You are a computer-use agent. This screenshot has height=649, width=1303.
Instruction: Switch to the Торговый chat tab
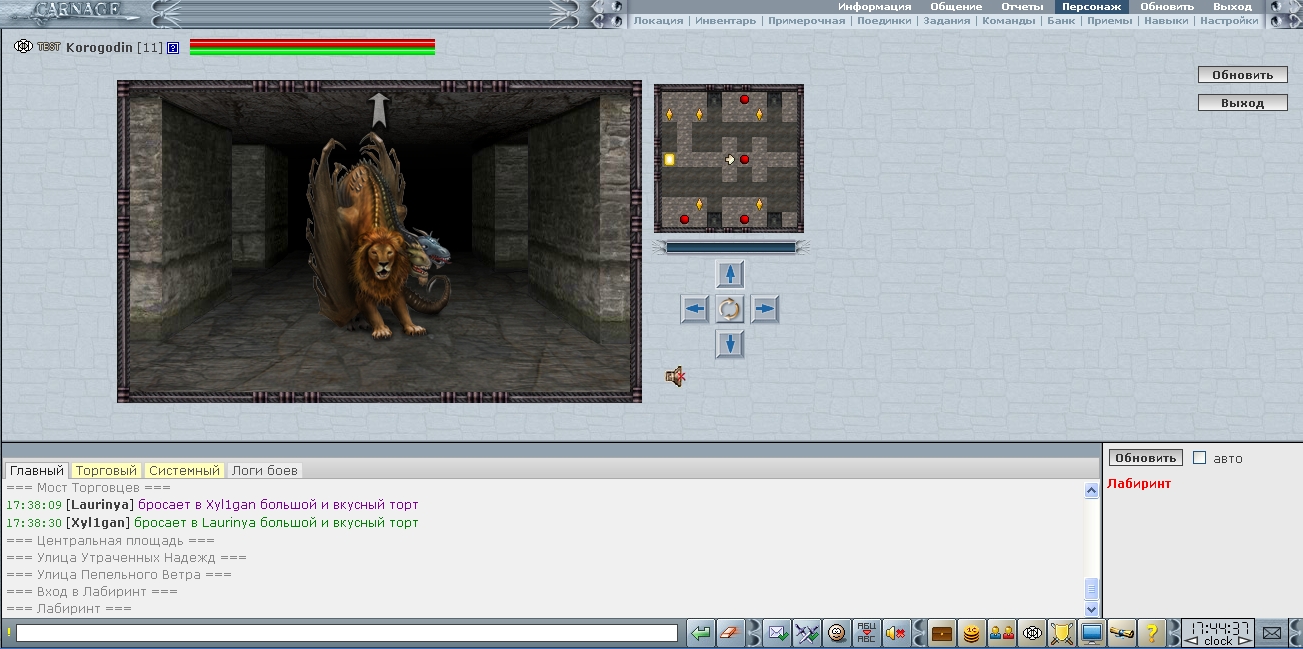click(106, 470)
